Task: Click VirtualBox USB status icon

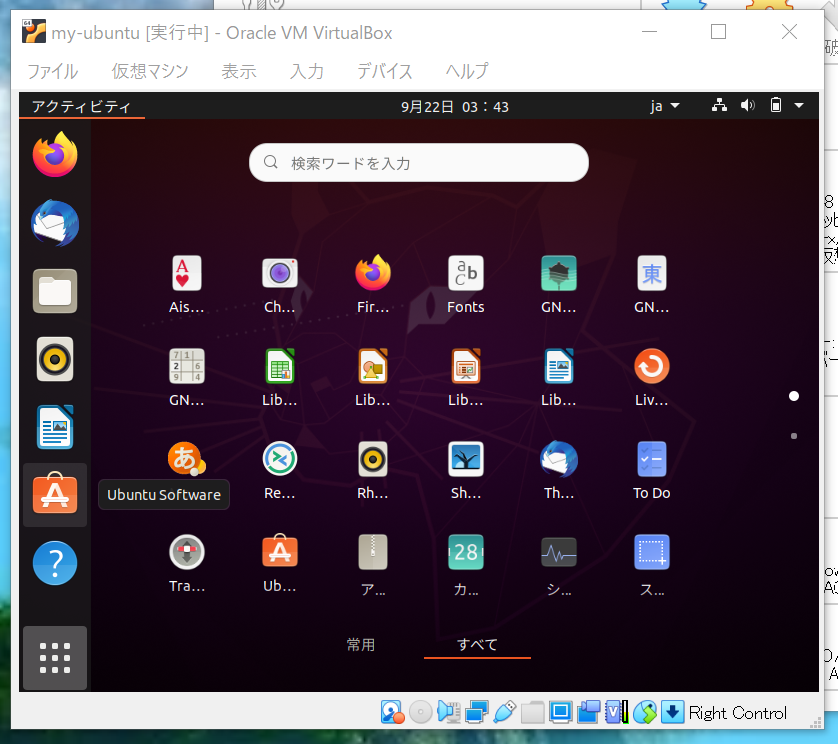Action: coord(505,712)
